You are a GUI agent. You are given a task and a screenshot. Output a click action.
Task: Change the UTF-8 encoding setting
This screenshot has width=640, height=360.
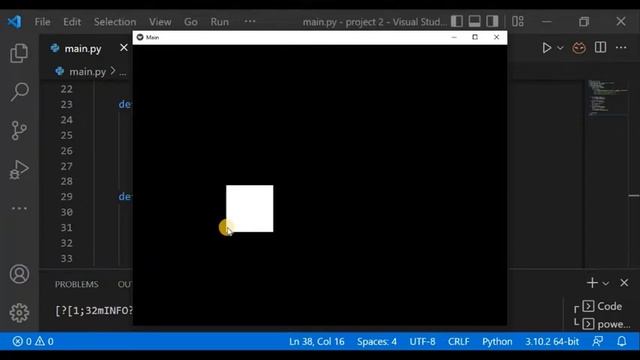click(x=422, y=341)
